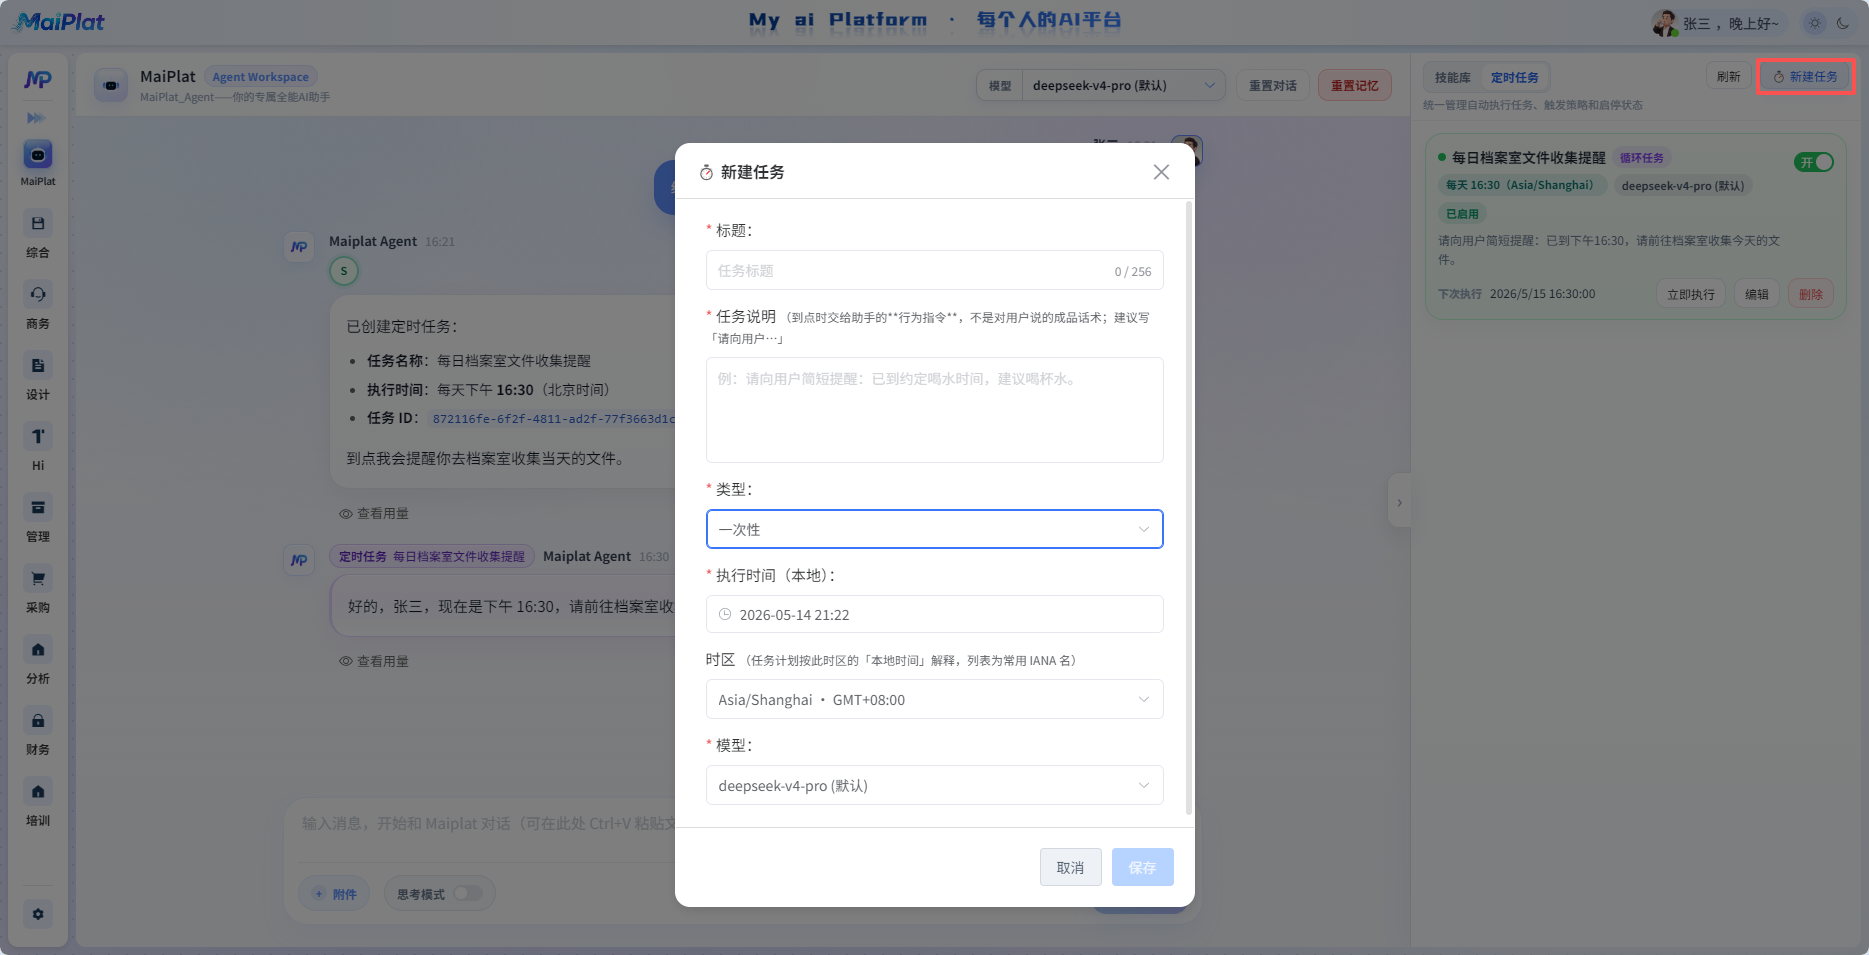Open the 分析 sidebar section
Image resolution: width=1869 pixels, height=955 pixels.
point(38,660)
